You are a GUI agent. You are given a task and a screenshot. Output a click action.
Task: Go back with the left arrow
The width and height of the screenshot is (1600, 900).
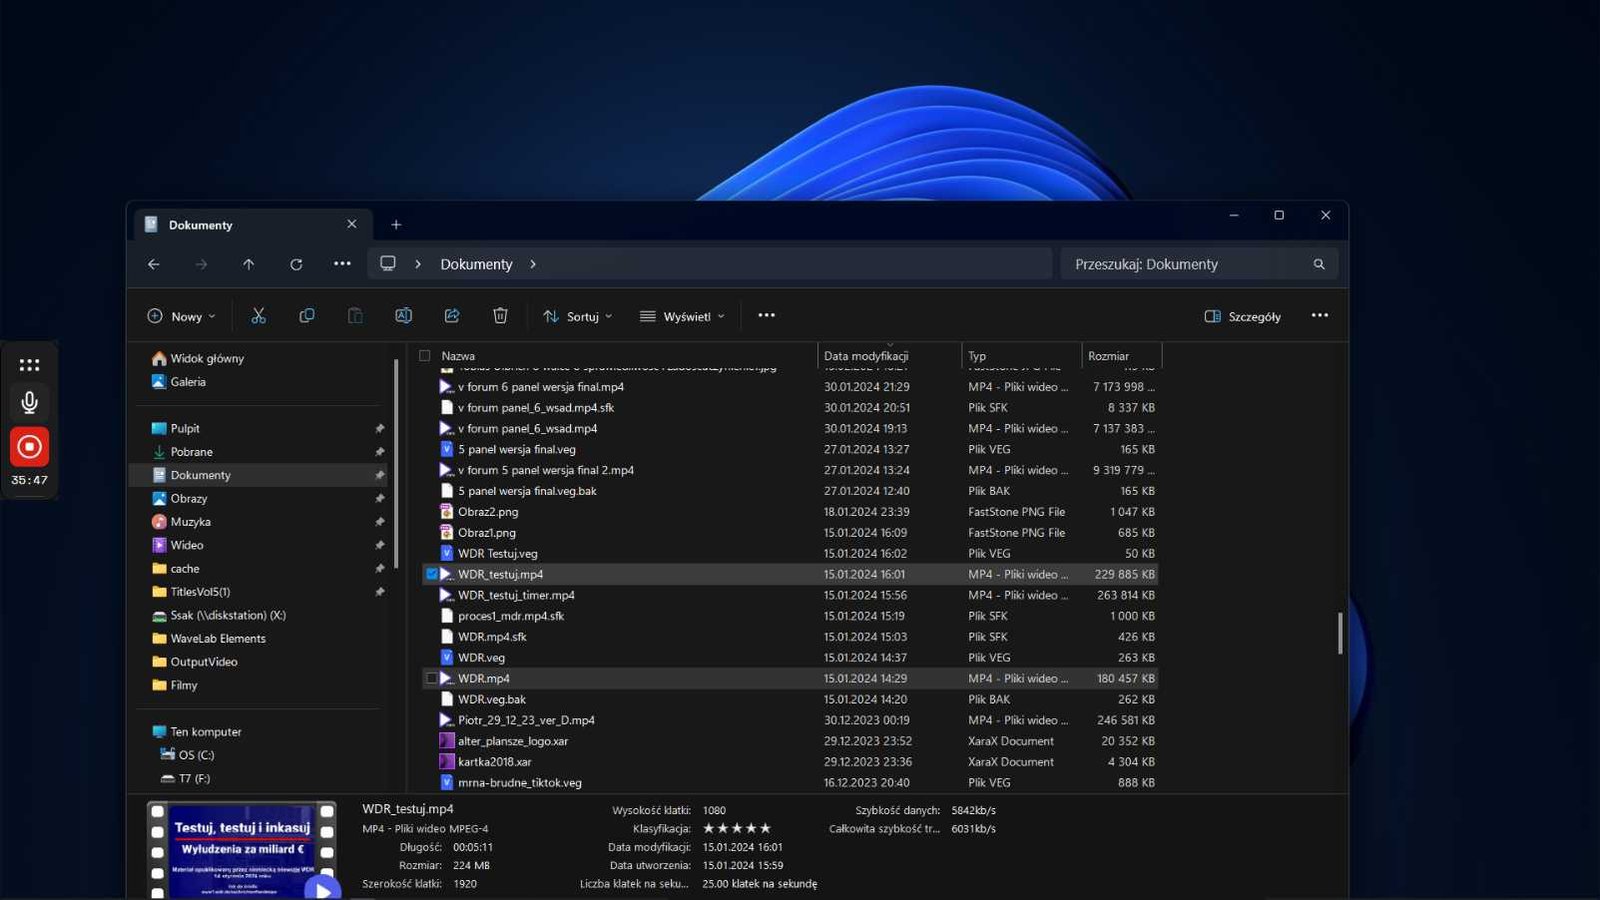[x=154, y=264]
